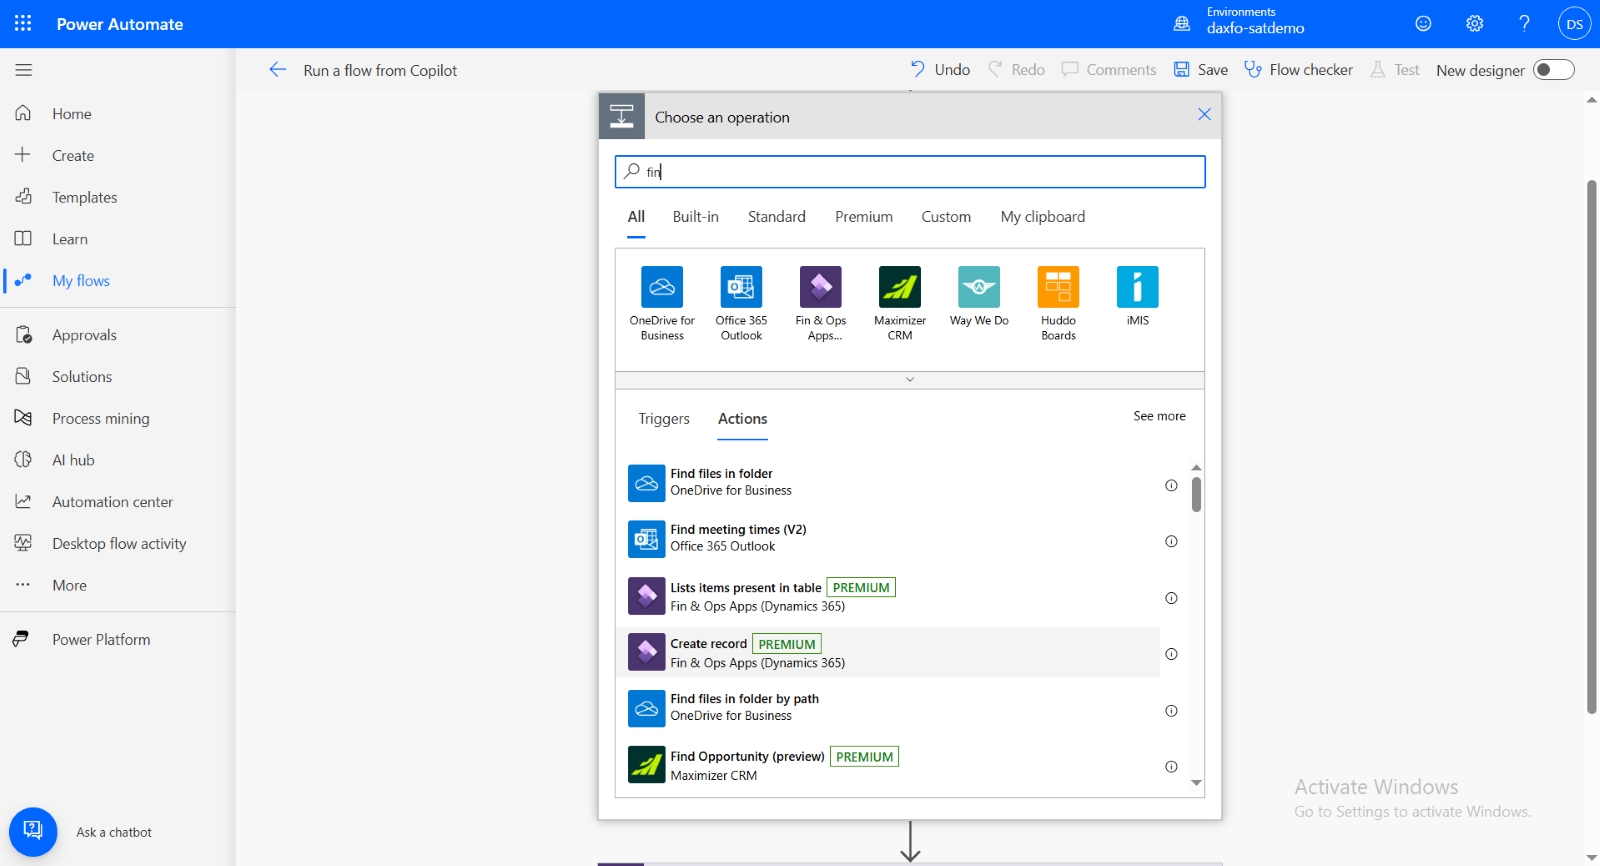Choose the iMIS connector icon
Screen dimensions: 1600x866
1137,287
